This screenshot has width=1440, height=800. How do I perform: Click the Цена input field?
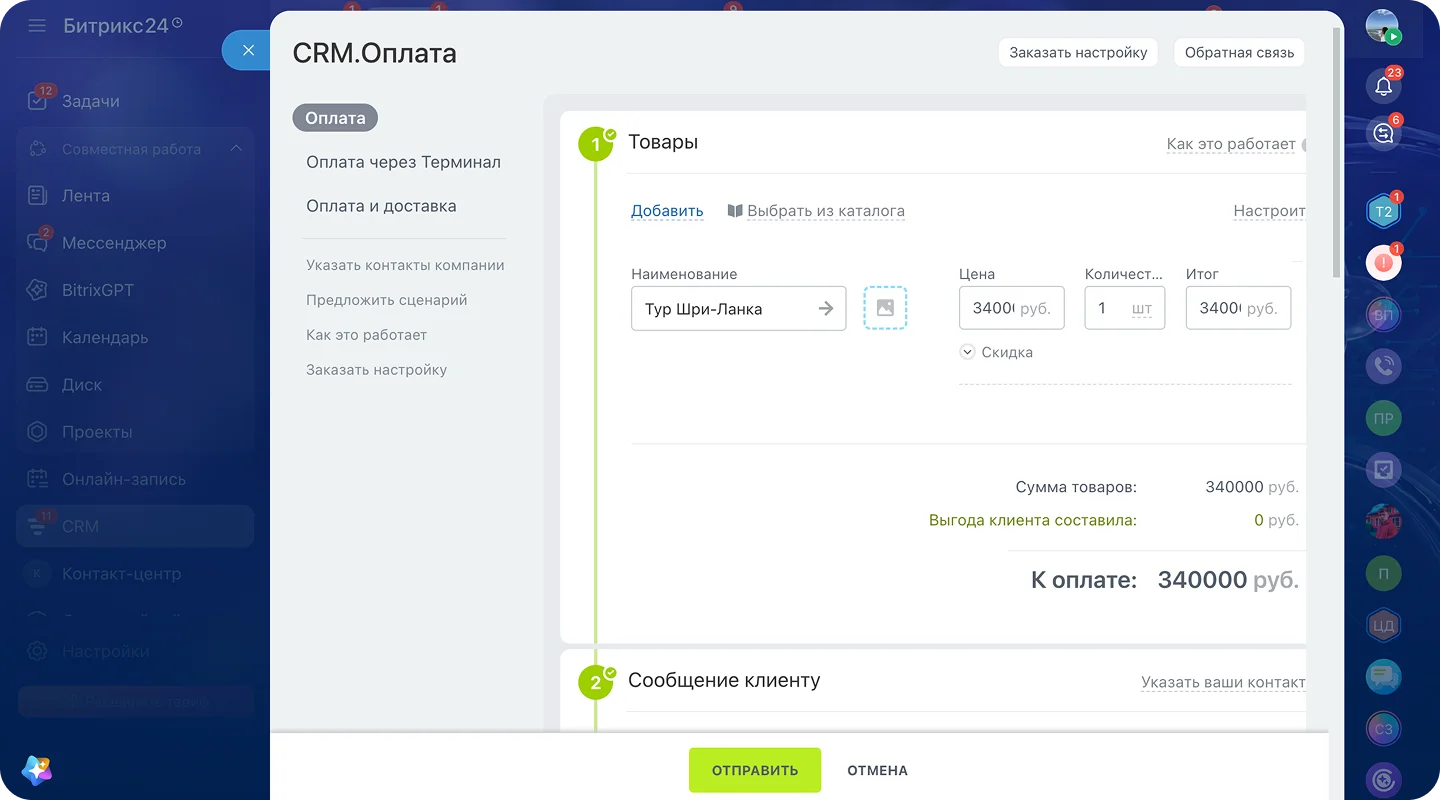1011,308
